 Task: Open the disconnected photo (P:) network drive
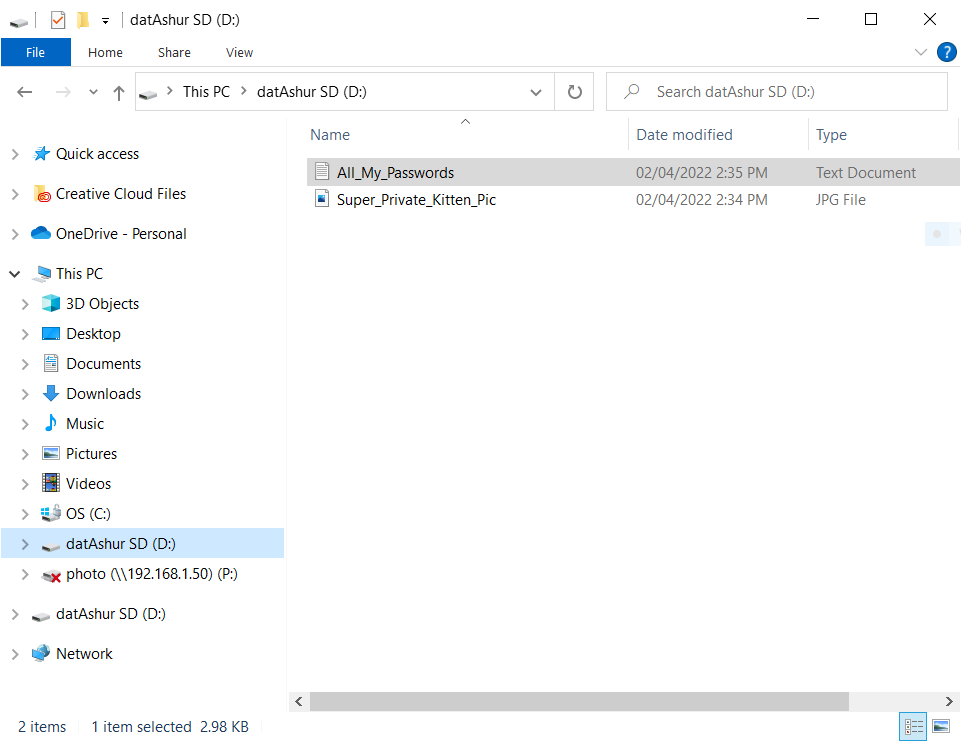(151, 574)
